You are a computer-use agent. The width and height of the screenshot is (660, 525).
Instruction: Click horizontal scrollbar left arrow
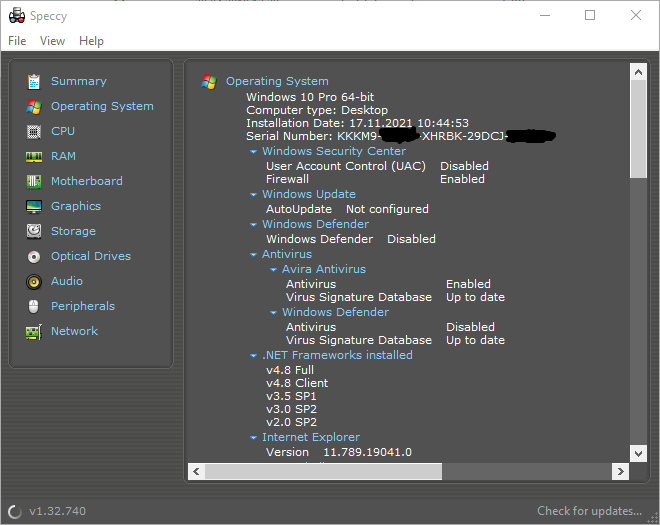click(x=196, y=472)
